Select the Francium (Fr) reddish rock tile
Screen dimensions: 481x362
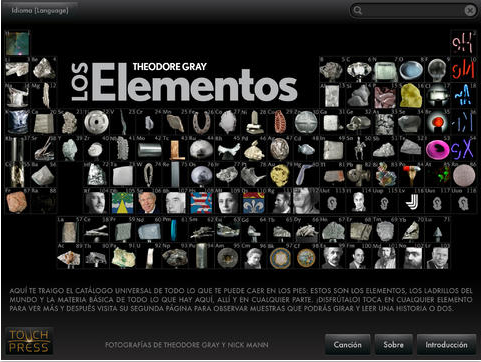18,201
